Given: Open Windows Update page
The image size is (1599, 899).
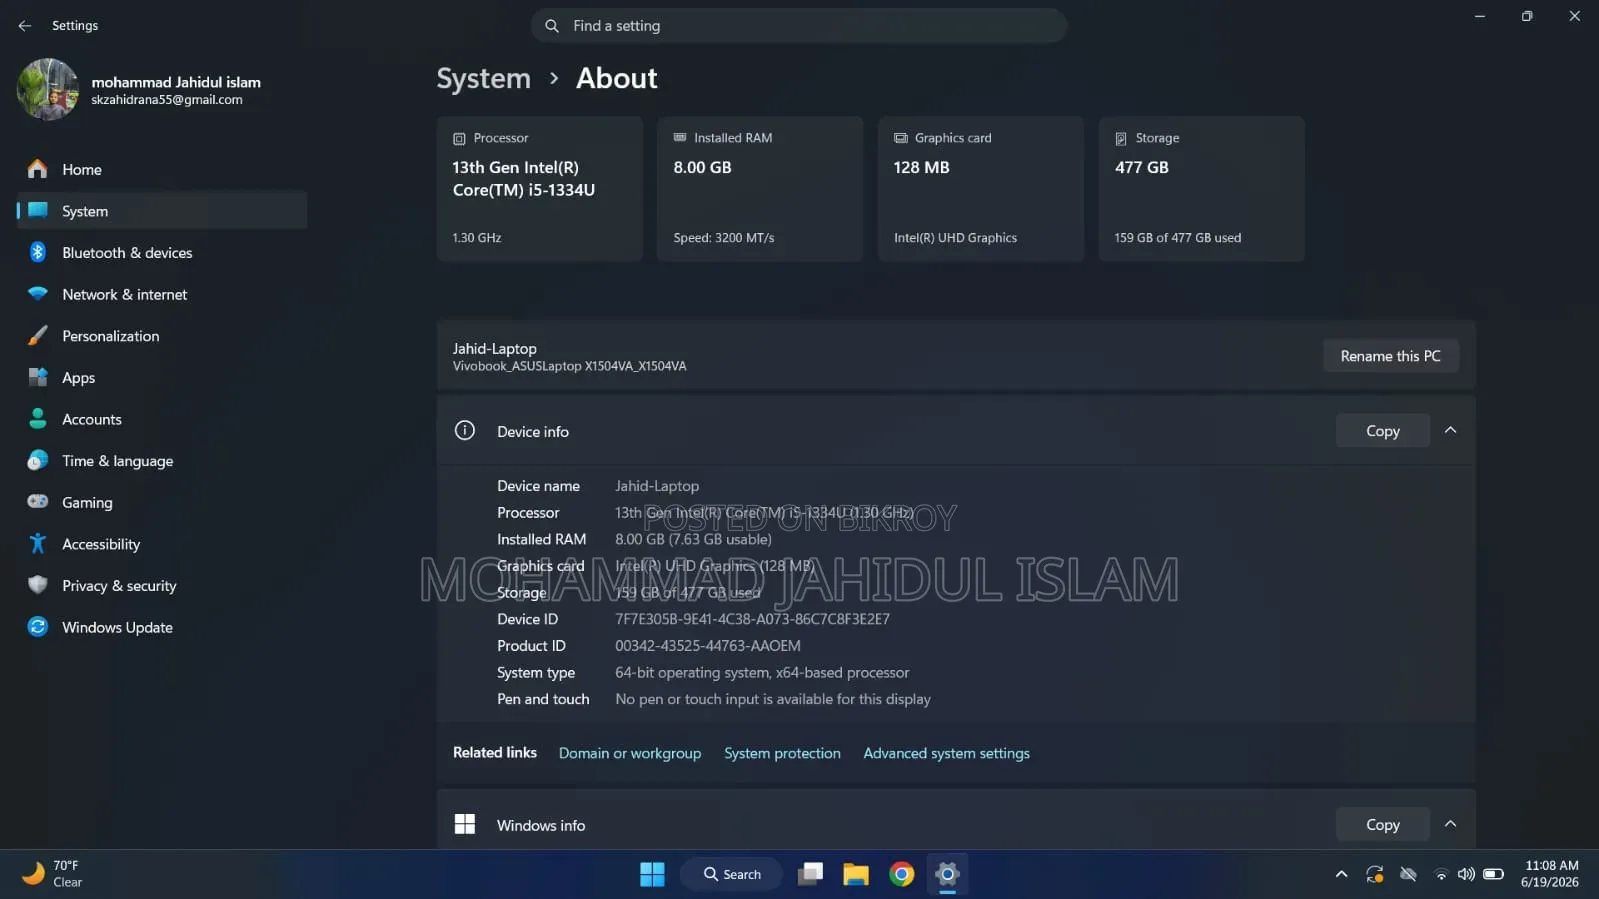Looking at the screenshot, I should pyautogui.click(x=162, y=627).
